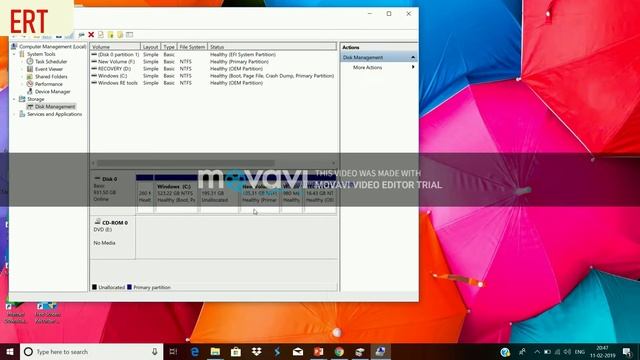This screenshot has width=640, height=360.
Task: Open PowerPoint from the taskbar
Action: [x=318, y=352]
